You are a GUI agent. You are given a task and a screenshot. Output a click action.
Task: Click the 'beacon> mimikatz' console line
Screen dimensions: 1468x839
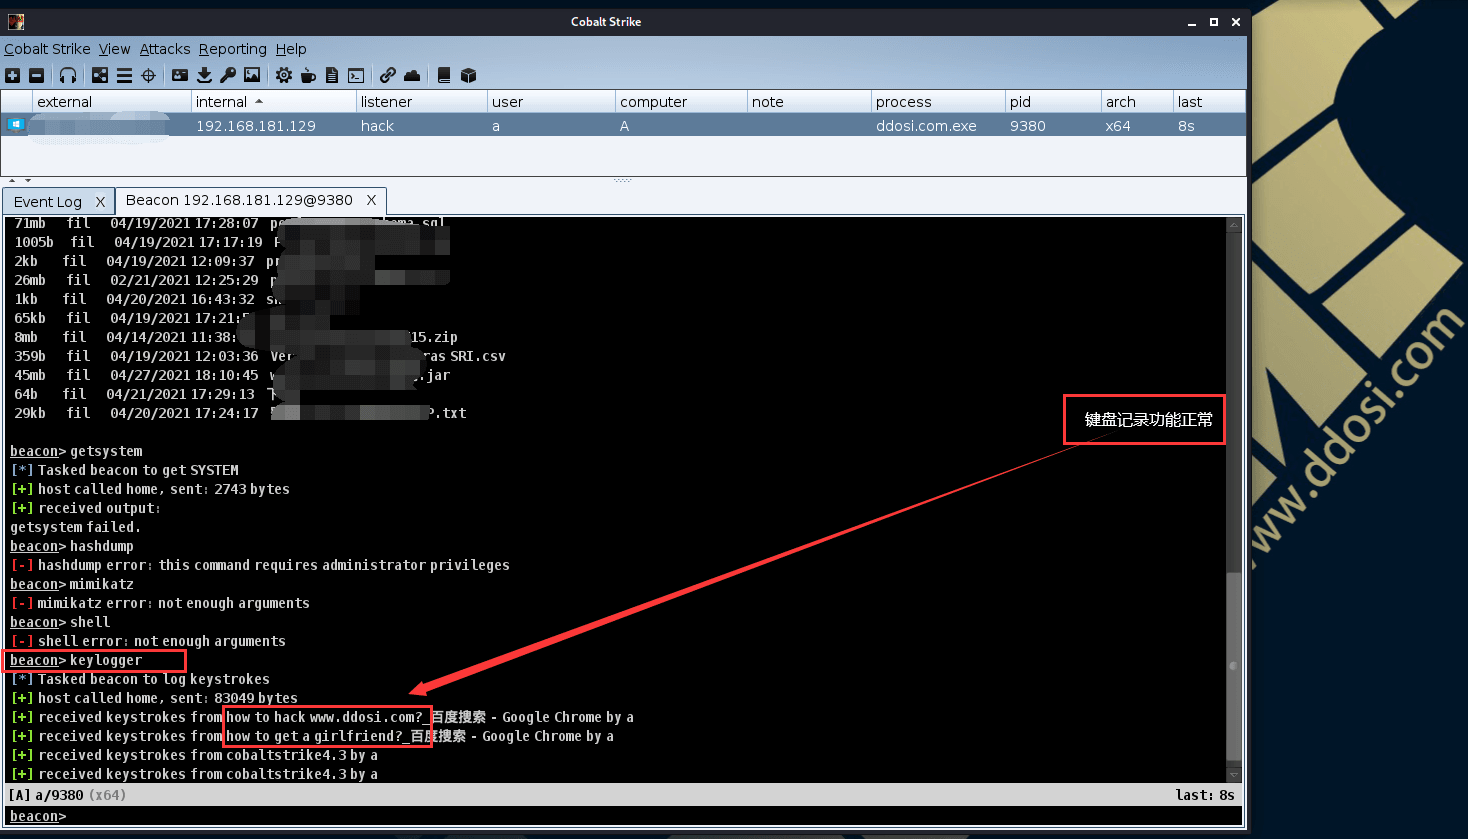[72, 584]
